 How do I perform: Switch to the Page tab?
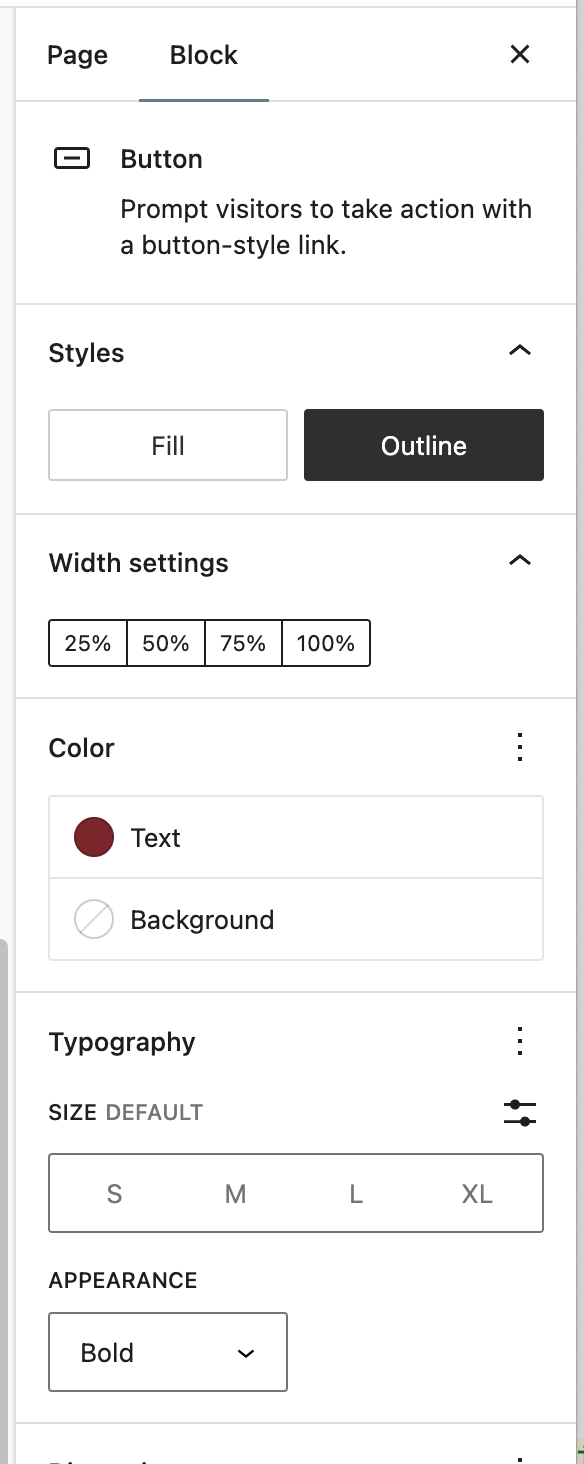point(77,55)
